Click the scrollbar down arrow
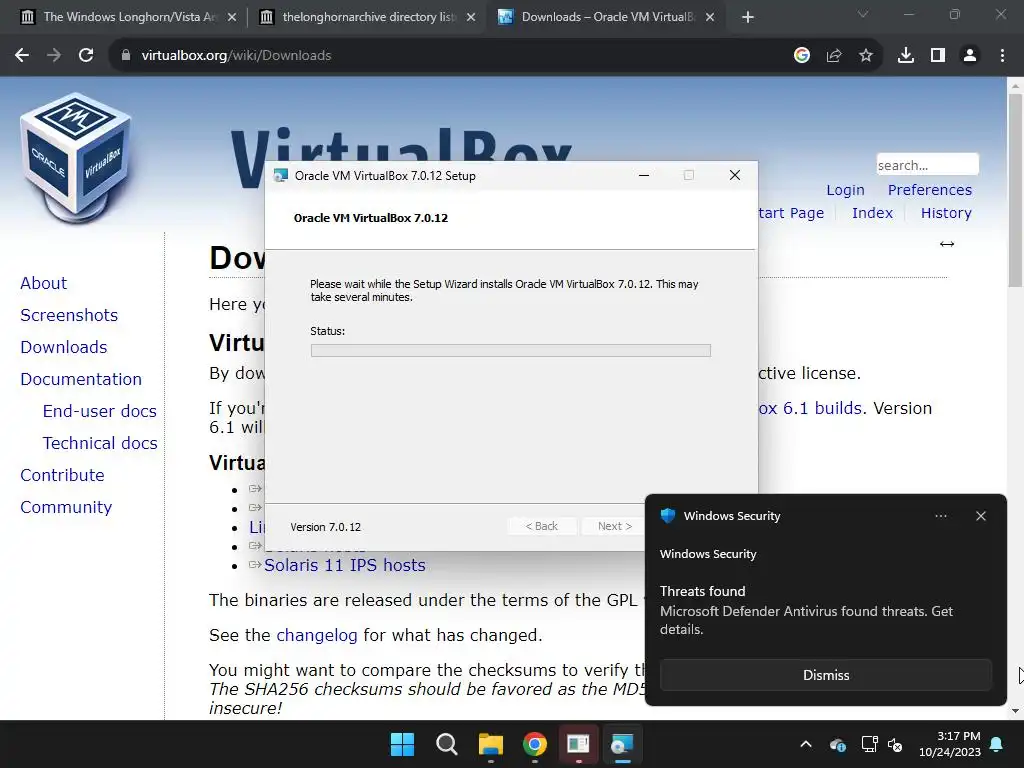This screenshot has width=1024, height=768. pos(1015,711)
